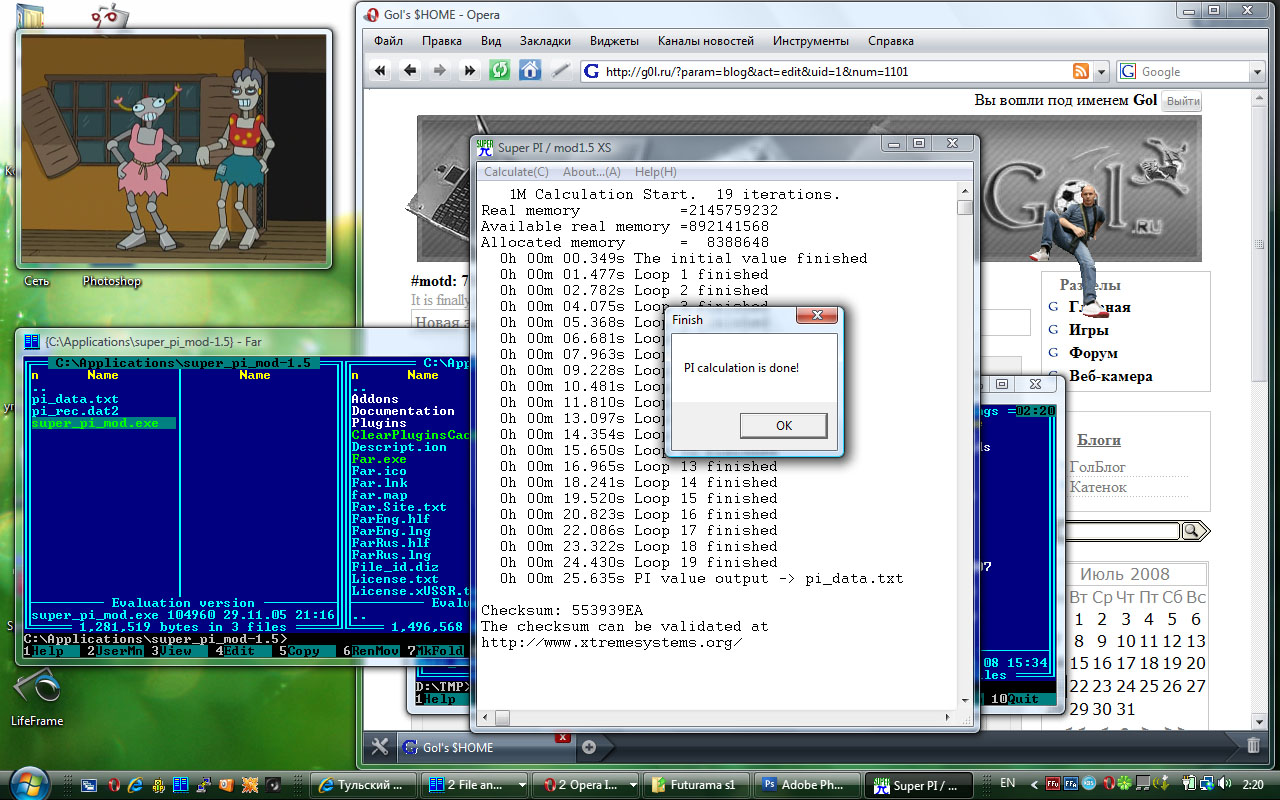
Task: Click volume icon in system tray
Action: point(1226,784)
